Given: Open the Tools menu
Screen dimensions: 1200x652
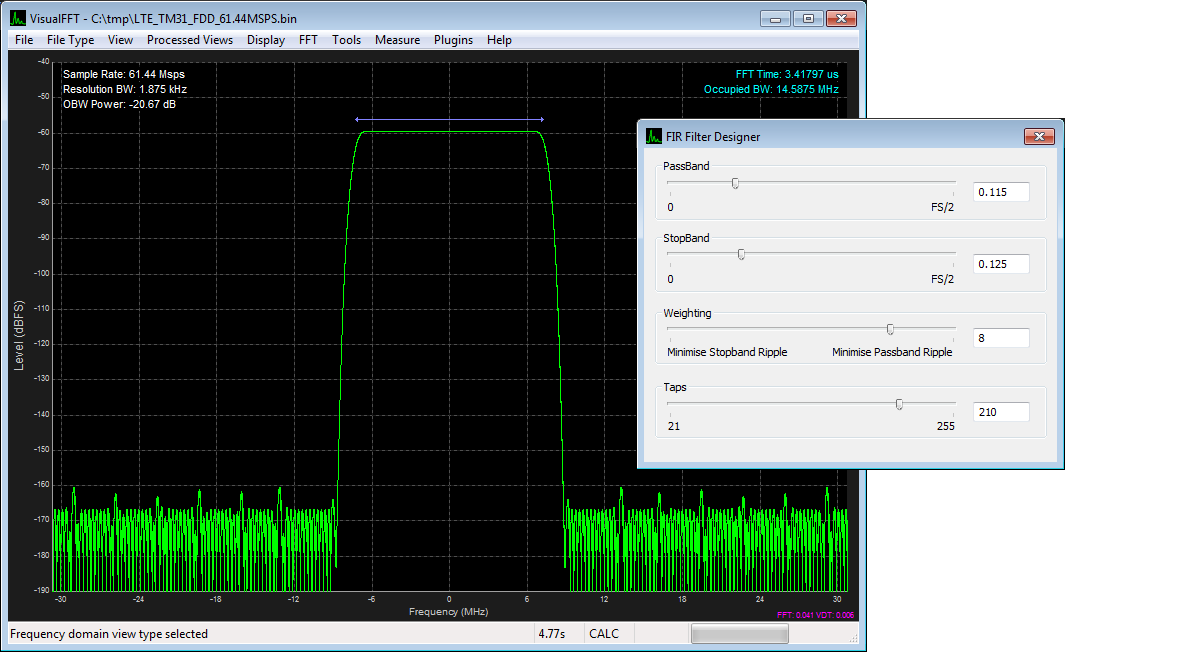Looking at the screenshot, I should click(346, 40).
